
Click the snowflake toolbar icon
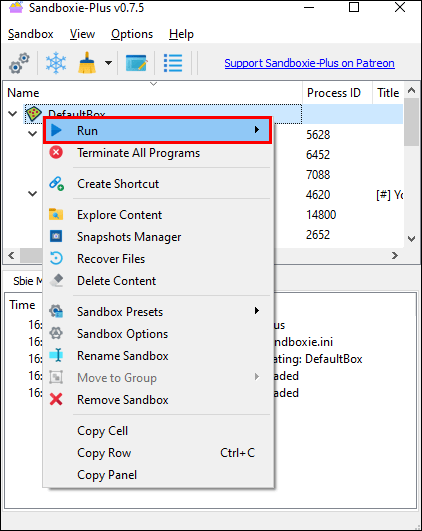pos(56,63)
